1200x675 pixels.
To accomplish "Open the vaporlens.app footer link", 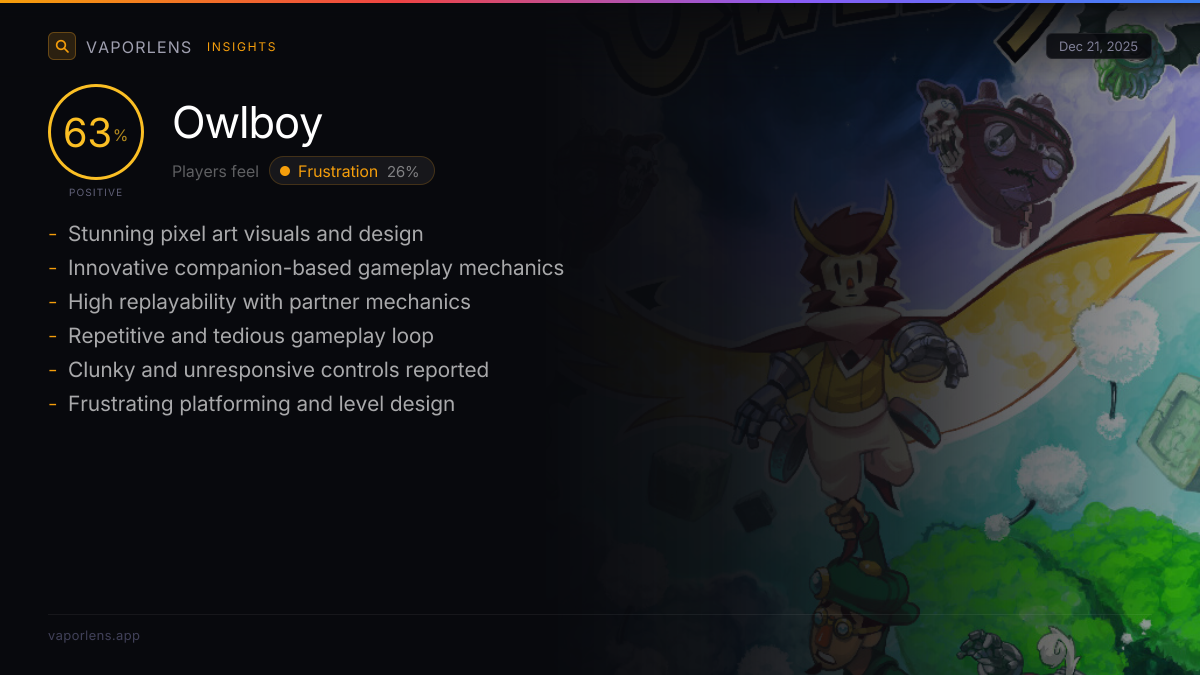I will click(x=94, y=635).
